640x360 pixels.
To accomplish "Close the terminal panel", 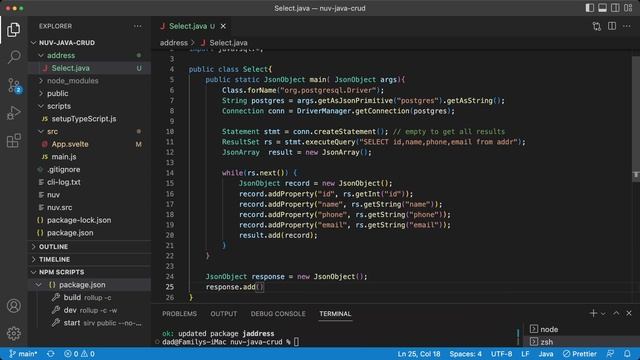I will click(629, 313).
